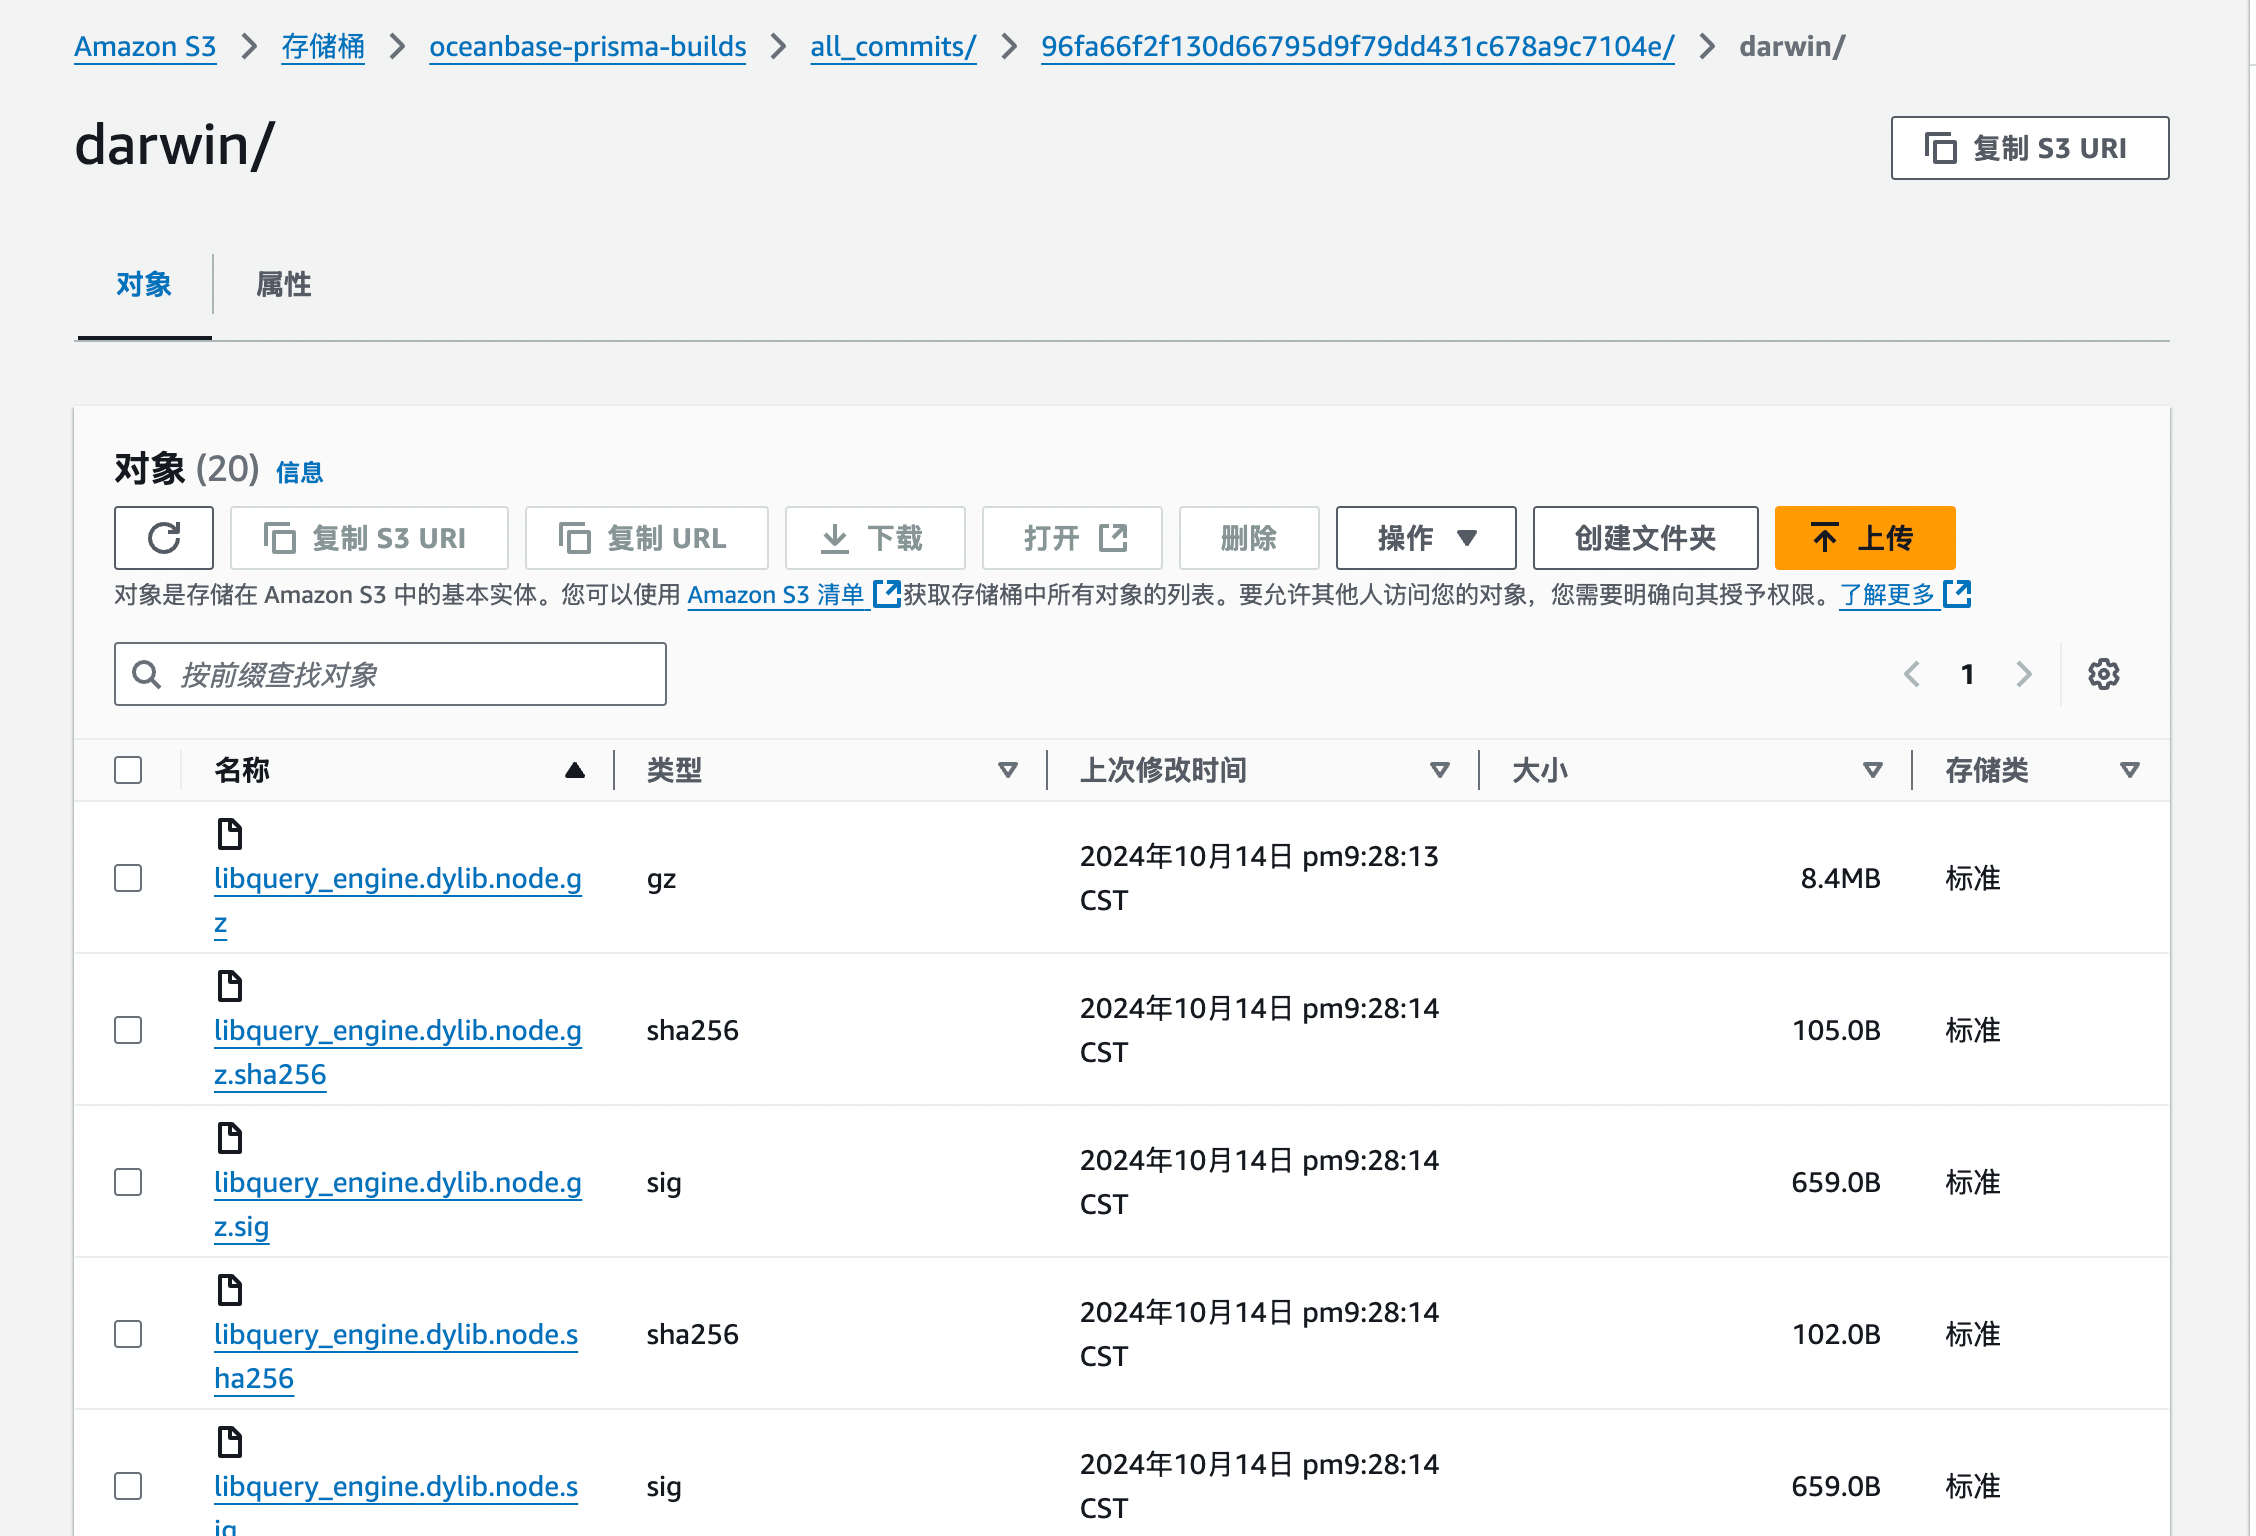Focus the 按前缀查找对象 search field

[x=390, y=674]
